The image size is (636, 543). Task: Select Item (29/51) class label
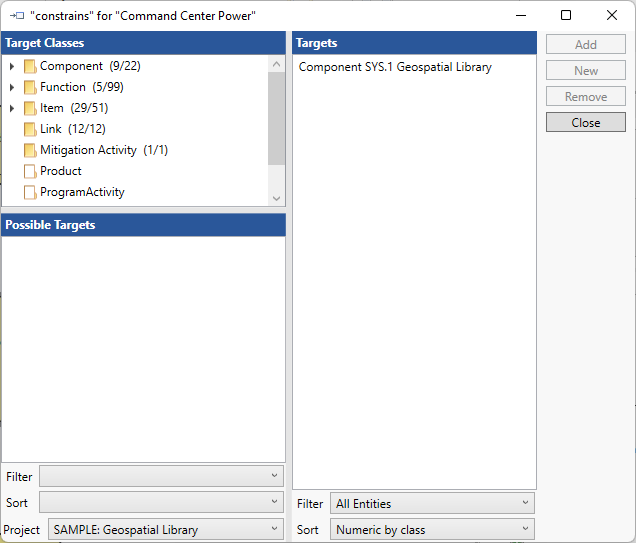pos(74,108)
